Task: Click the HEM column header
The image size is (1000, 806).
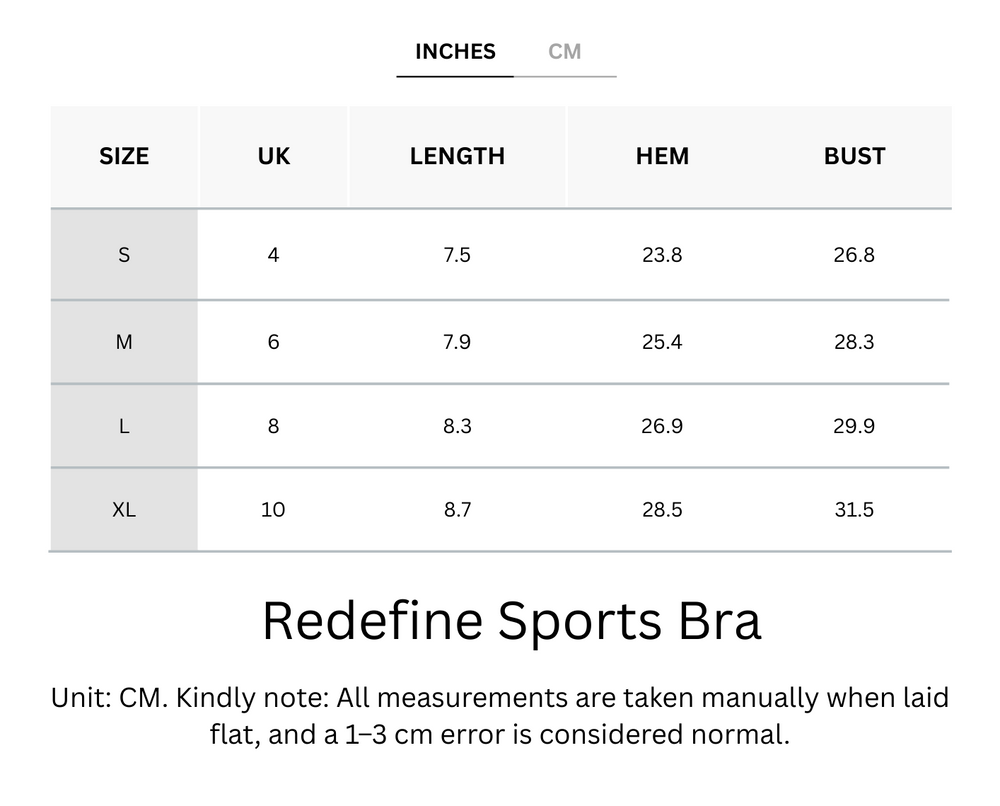Action: point(661,156)
